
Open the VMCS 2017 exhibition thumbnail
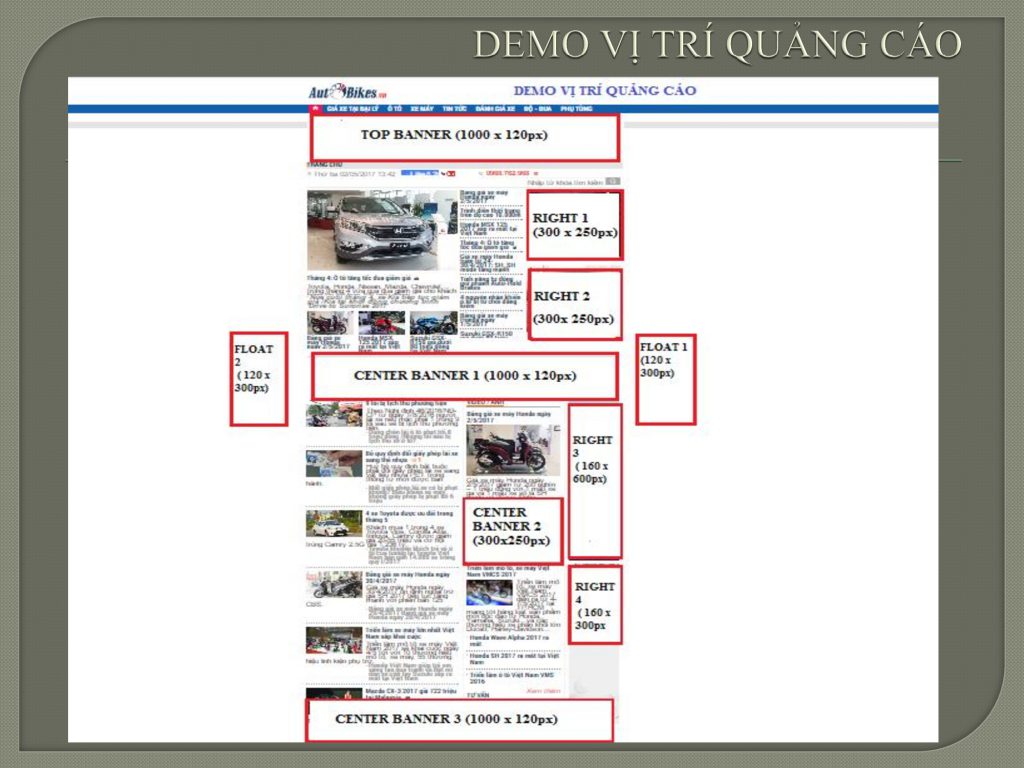489,593
